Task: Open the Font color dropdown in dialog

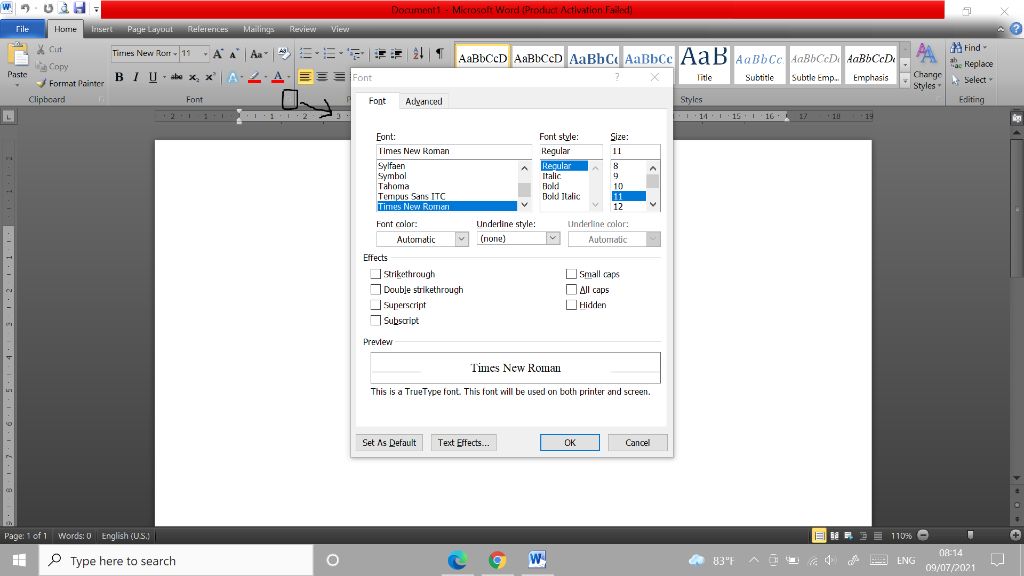Action: pos(461,239)
